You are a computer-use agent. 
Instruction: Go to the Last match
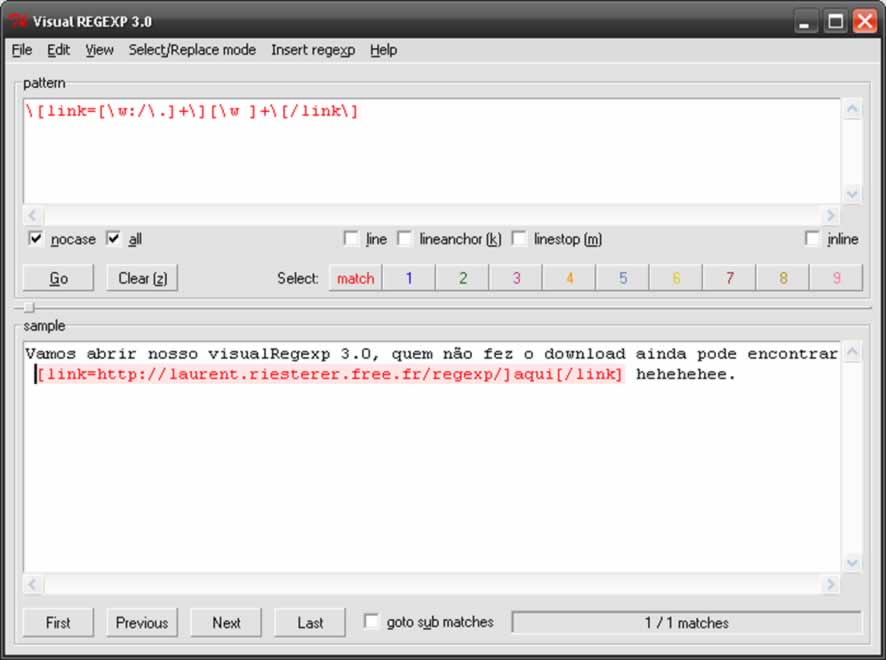310,622
